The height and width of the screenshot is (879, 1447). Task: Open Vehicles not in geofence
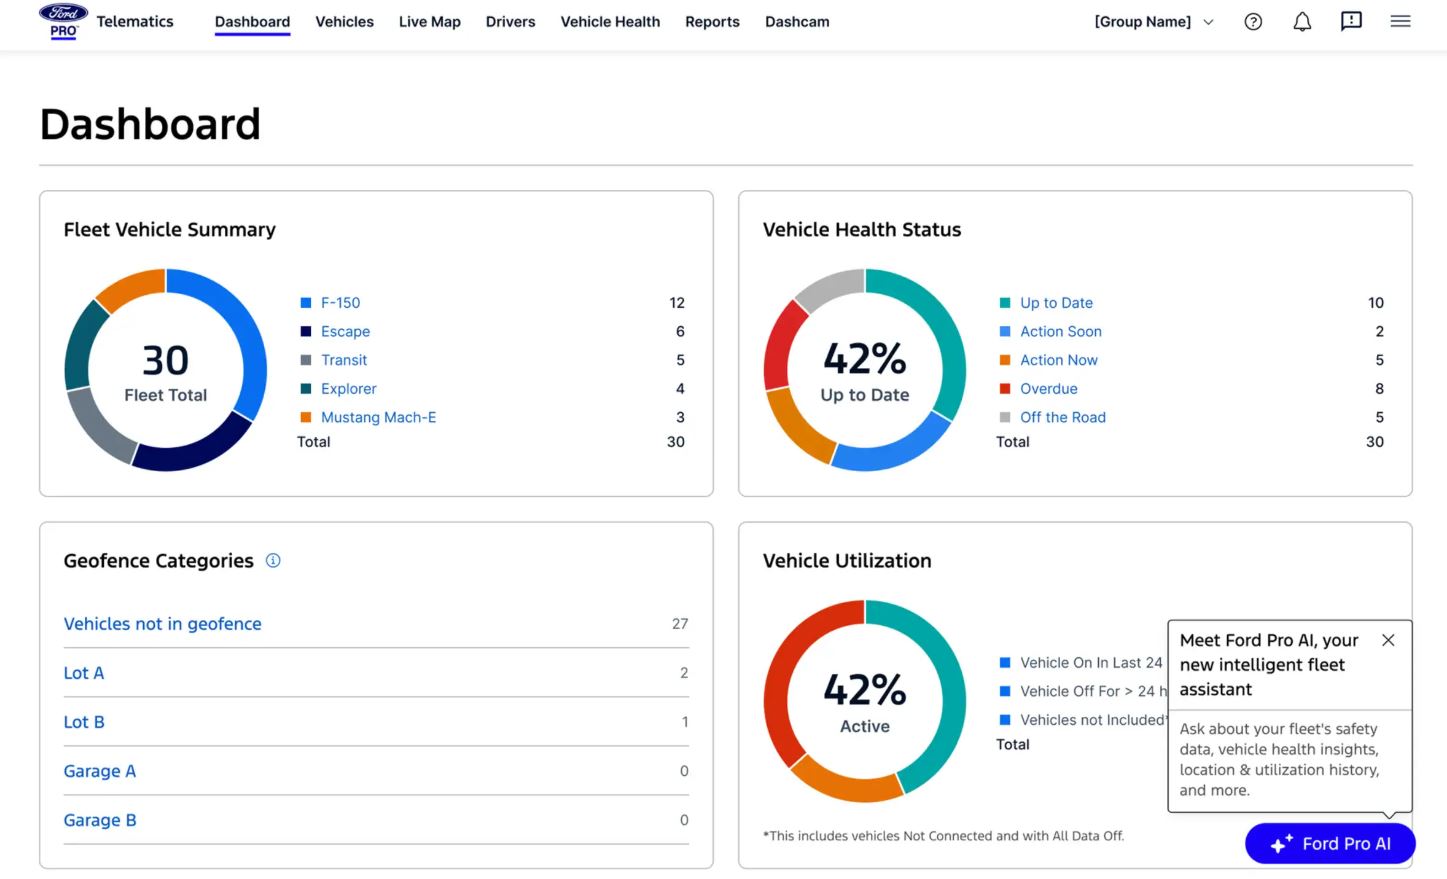tap(162, 624)
